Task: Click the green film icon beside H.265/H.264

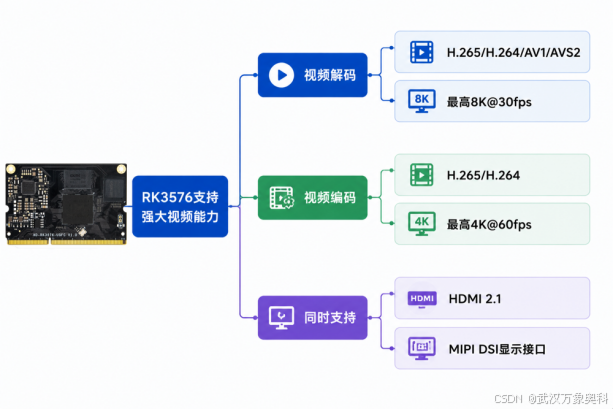Action: (x=421, y=175)
